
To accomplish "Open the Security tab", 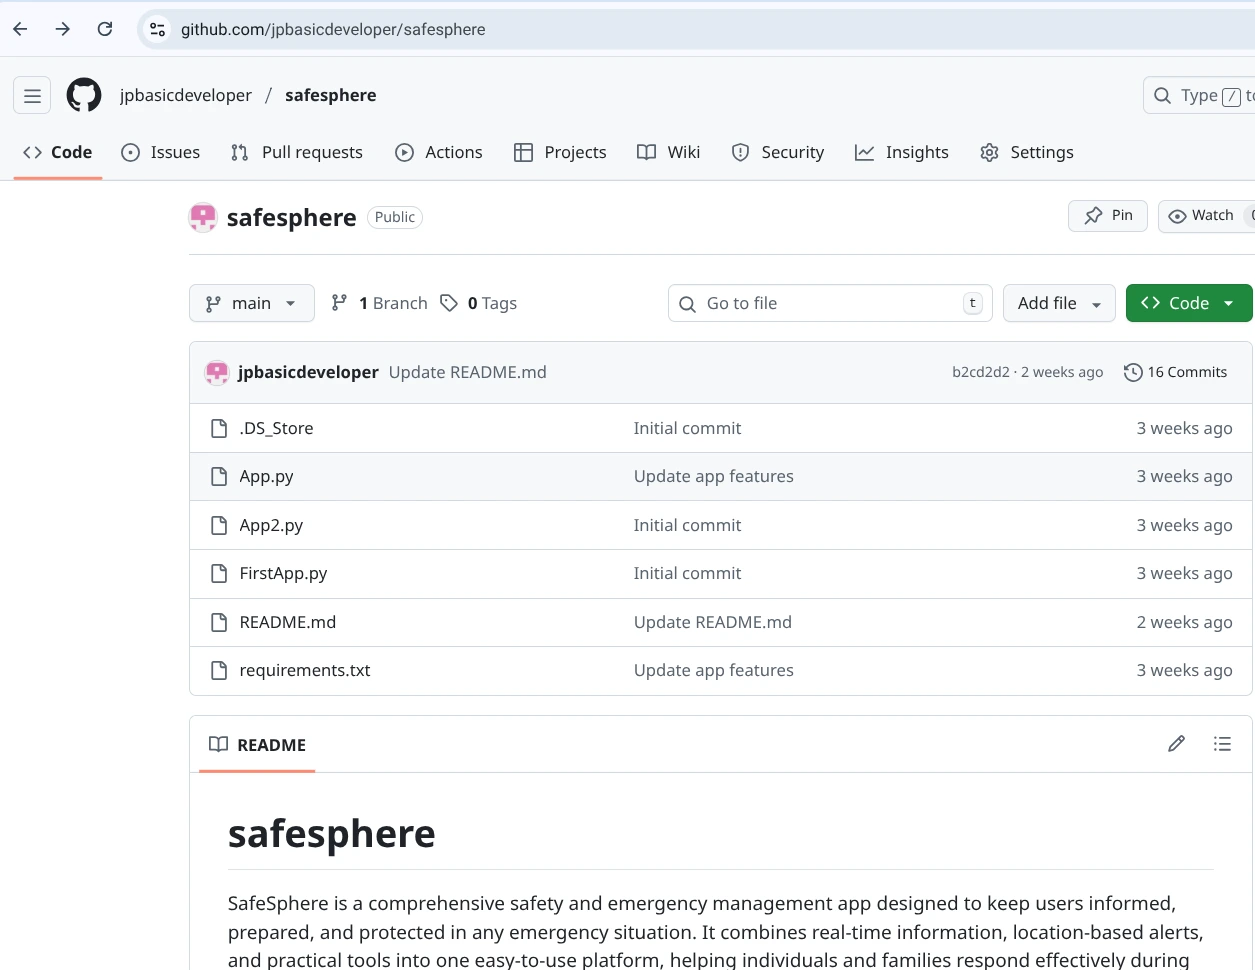I will pos(778,152).
